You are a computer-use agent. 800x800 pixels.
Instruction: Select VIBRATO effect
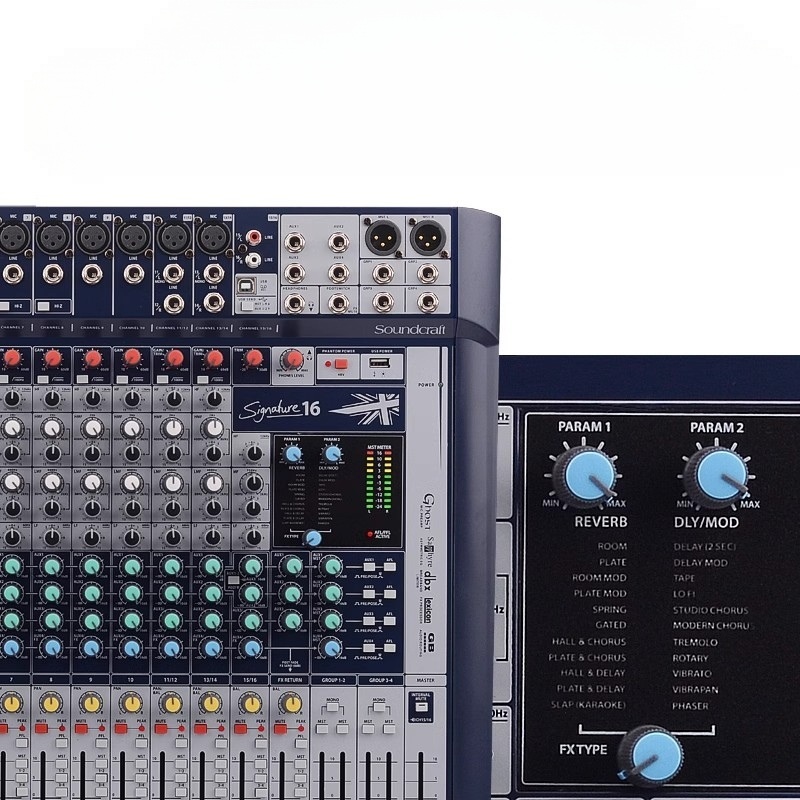[x=692, y=673]
